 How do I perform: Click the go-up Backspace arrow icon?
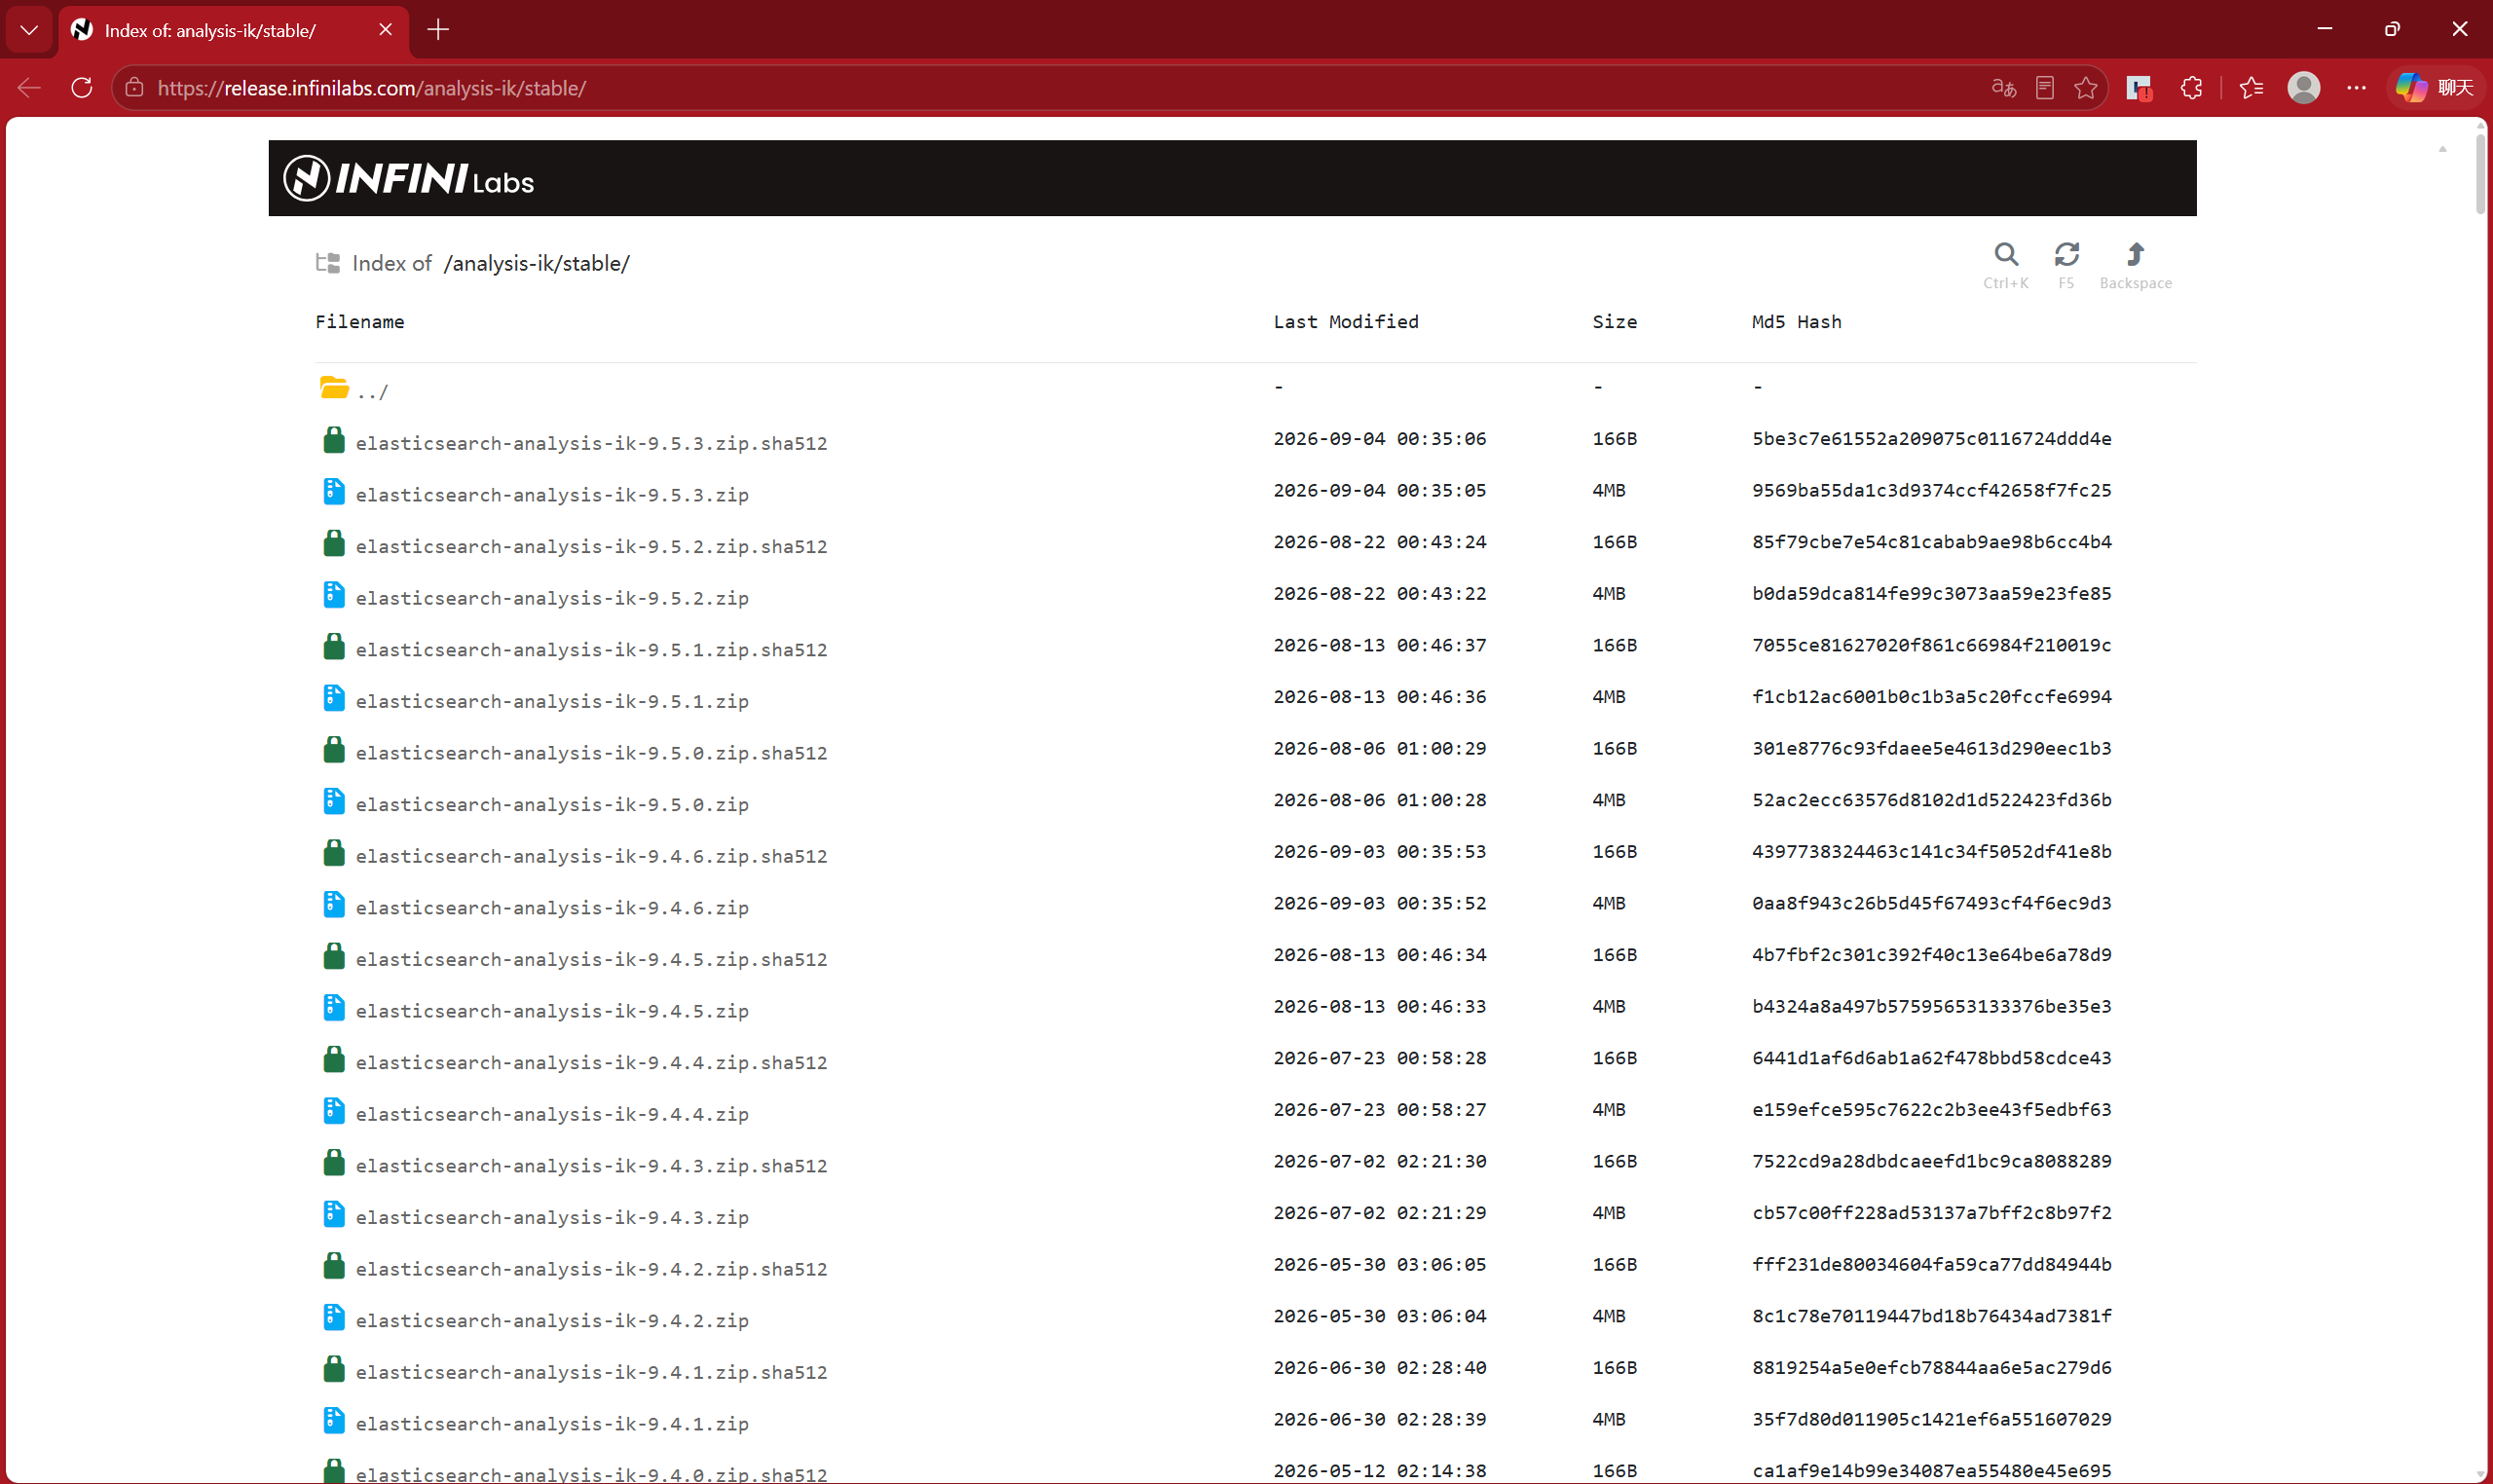pyautogui.click(x=2135, y=254)
